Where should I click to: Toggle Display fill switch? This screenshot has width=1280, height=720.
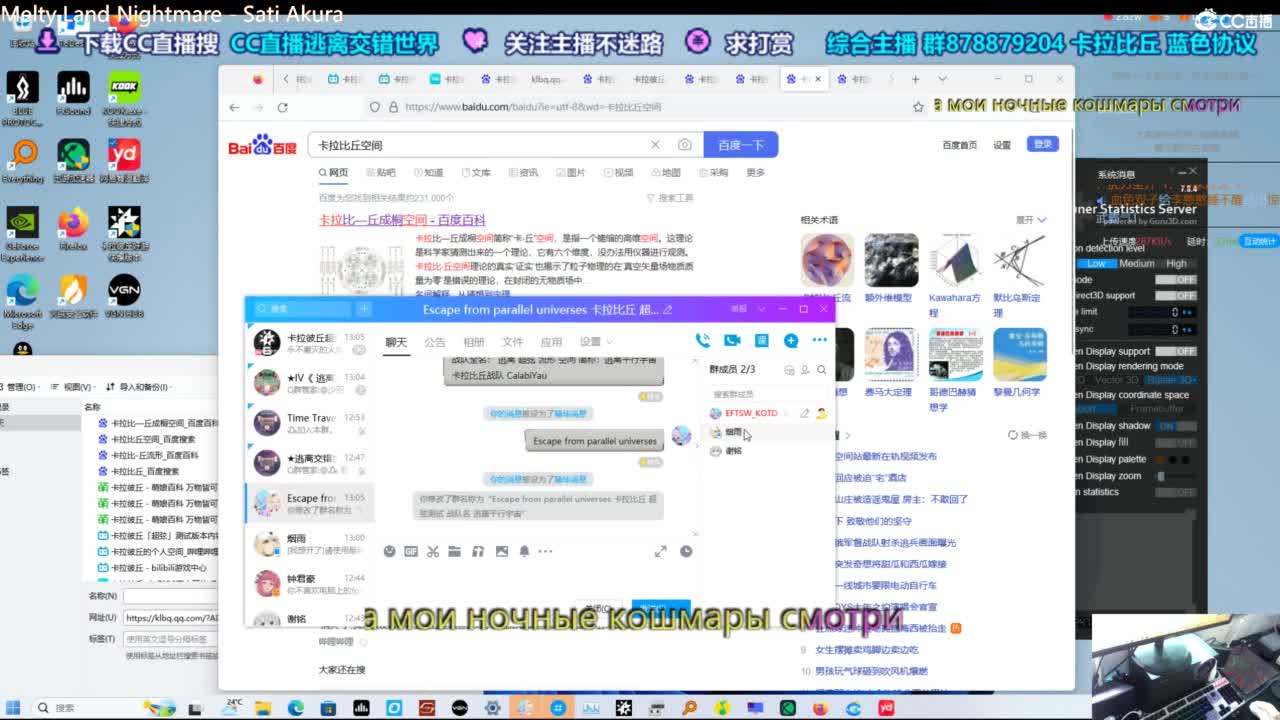coord(1176,442)
